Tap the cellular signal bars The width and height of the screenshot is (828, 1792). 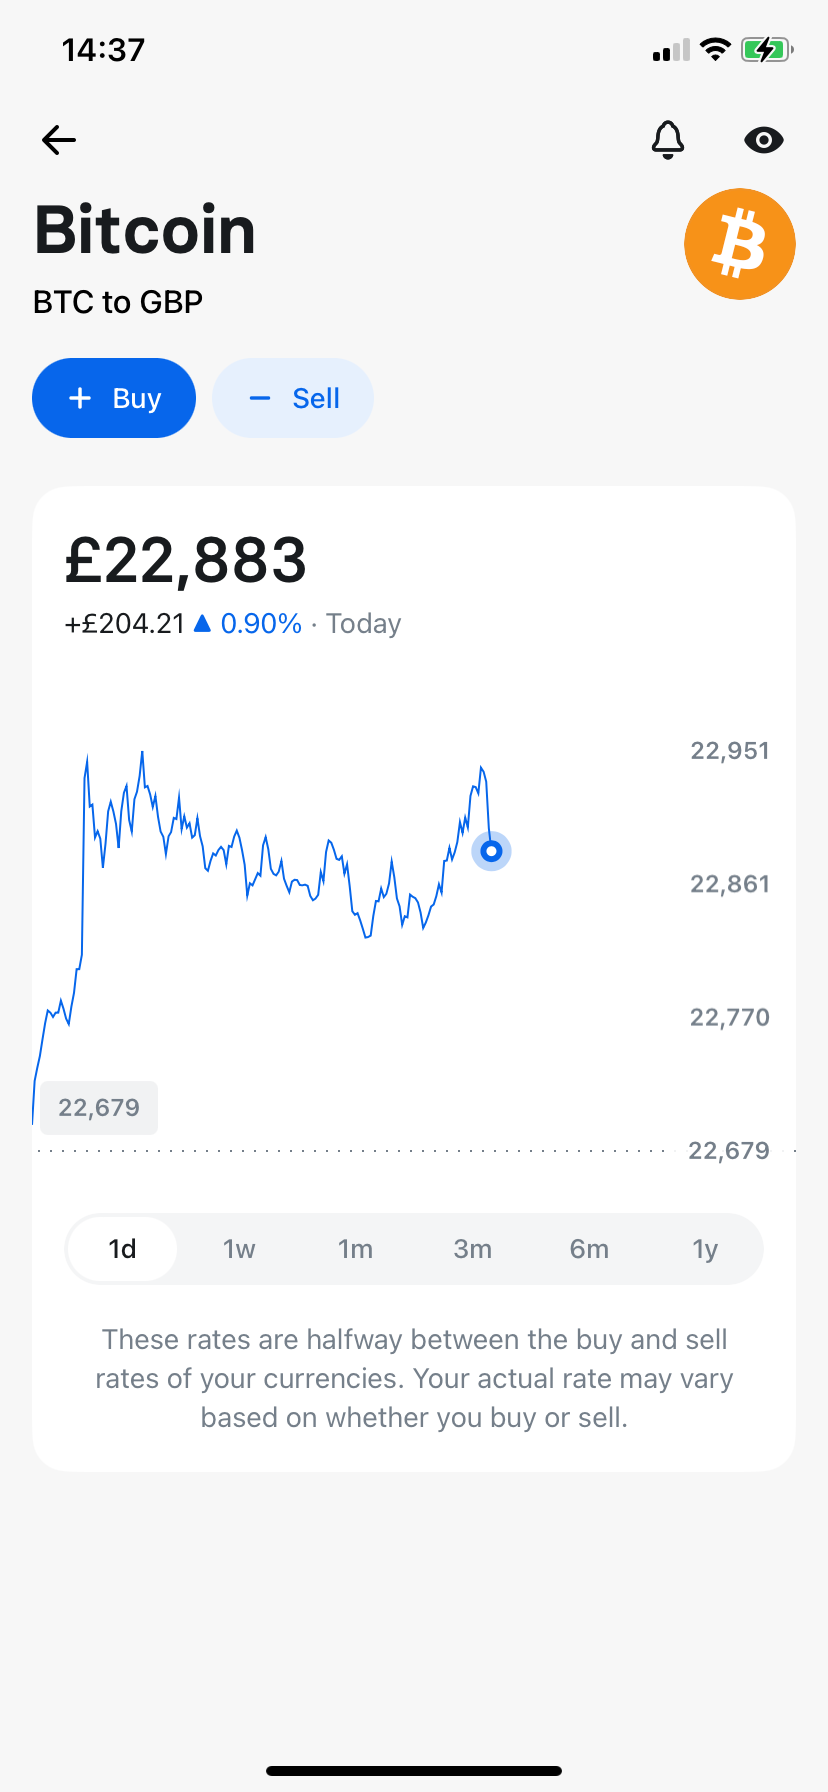[x=671, y=51]
